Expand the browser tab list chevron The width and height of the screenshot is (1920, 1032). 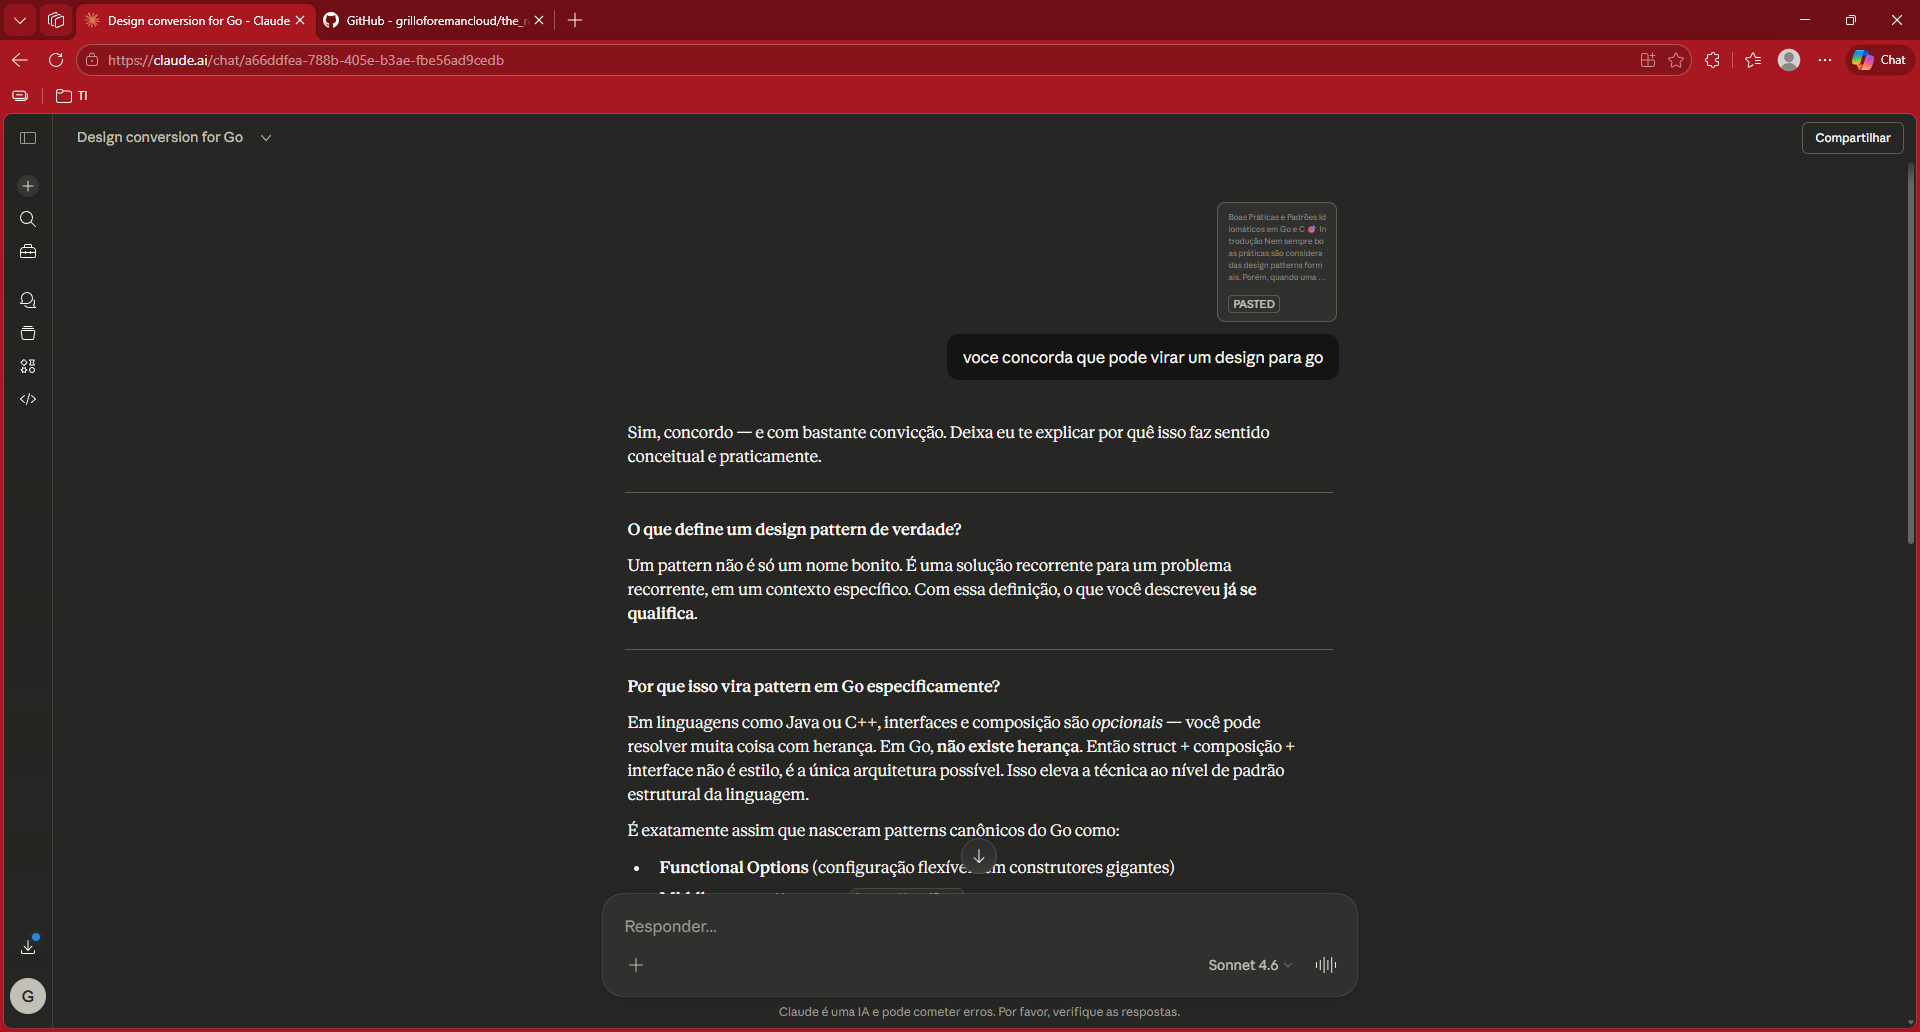click(x=20, y=20)
